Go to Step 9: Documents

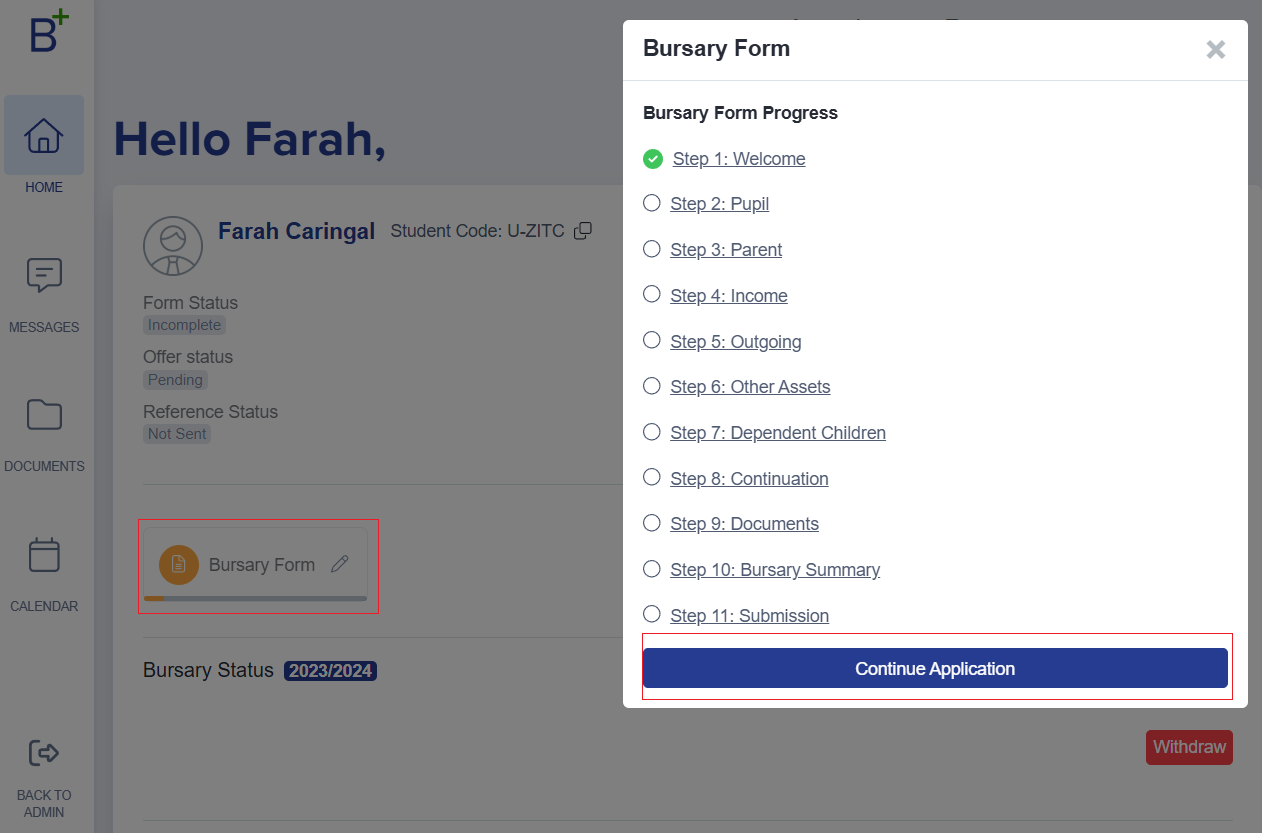[744, 524]
